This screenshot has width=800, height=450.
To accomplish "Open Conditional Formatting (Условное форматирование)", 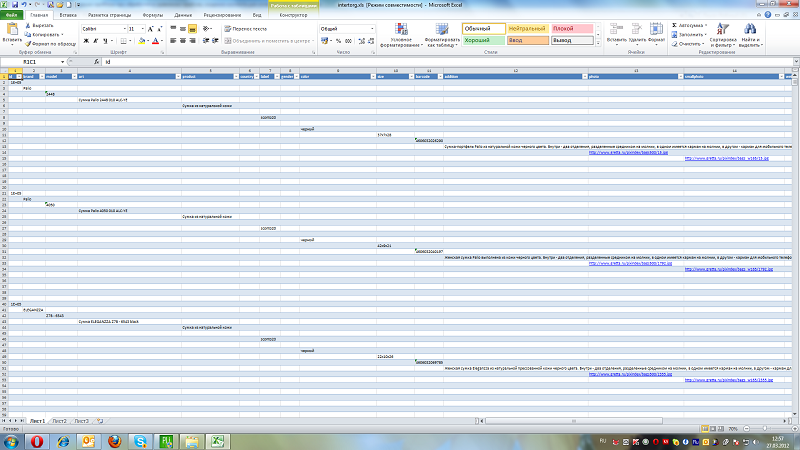I will pyautogui.click(x=402, y=35).
